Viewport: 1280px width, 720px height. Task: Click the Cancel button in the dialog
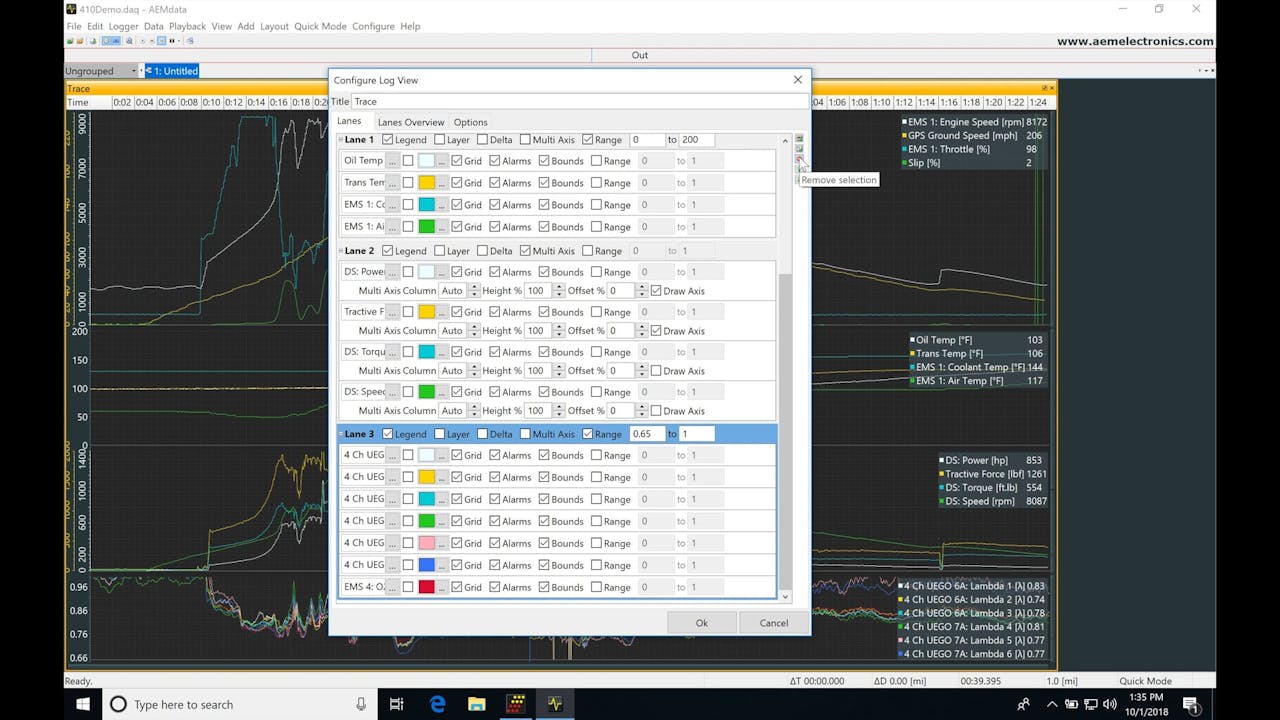[x=773, y=622]
